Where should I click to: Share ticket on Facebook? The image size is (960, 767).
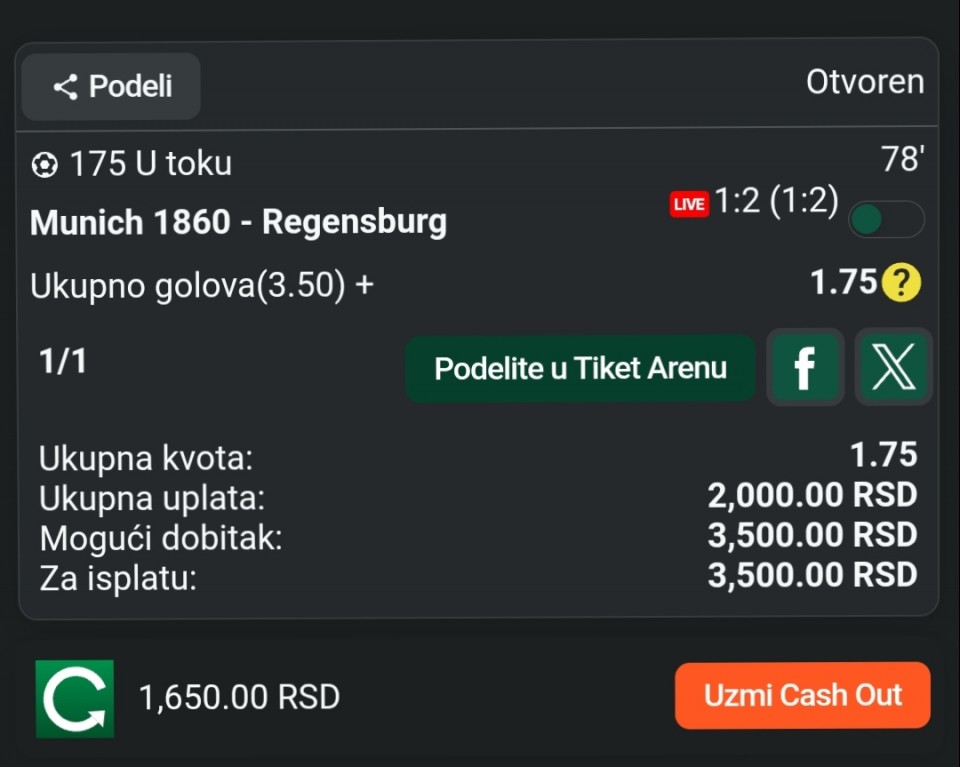pyautogui.click(x=804, y=368)
